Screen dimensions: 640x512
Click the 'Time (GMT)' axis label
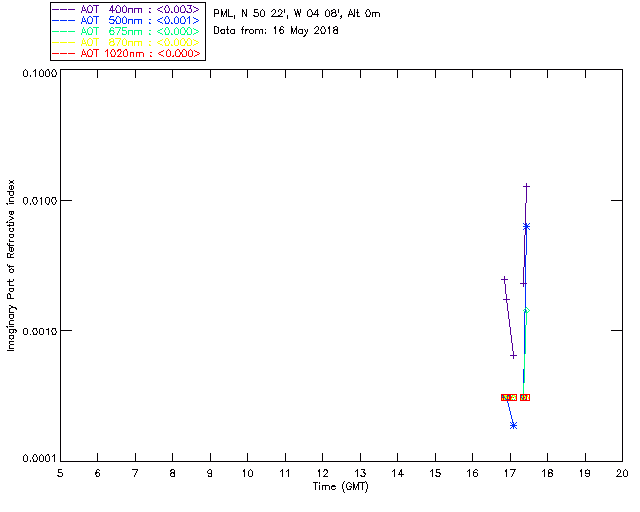pyautogui.click(x=341, y=487)
